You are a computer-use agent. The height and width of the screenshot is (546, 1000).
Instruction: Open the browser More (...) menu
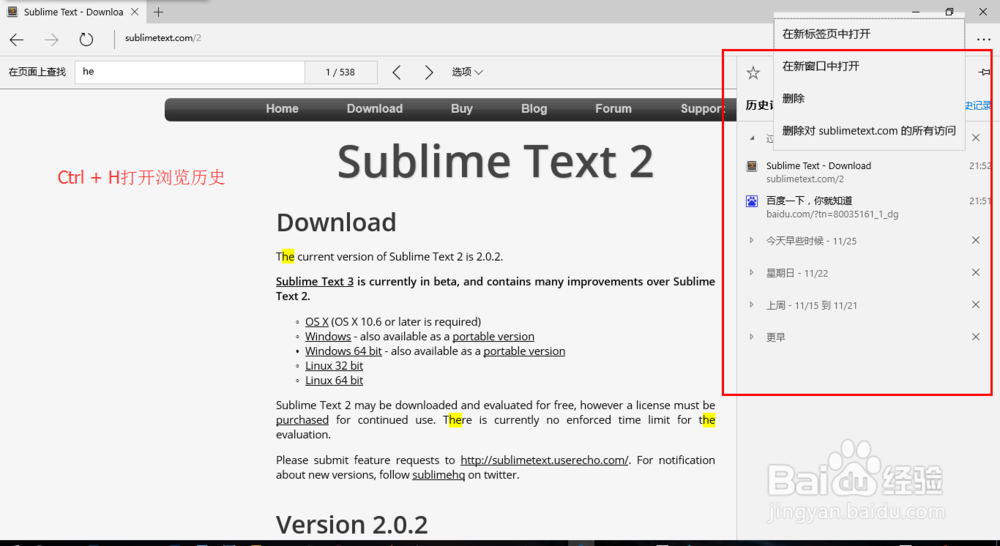[x=983, y=40]
